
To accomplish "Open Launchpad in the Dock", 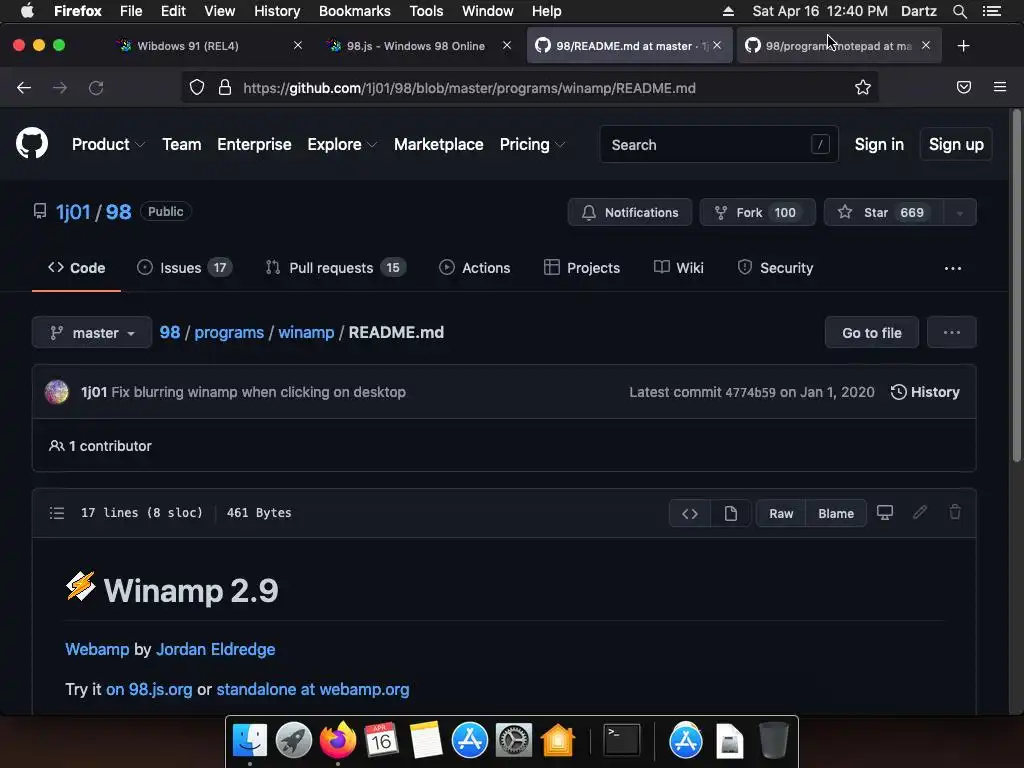I will point(294,741).
